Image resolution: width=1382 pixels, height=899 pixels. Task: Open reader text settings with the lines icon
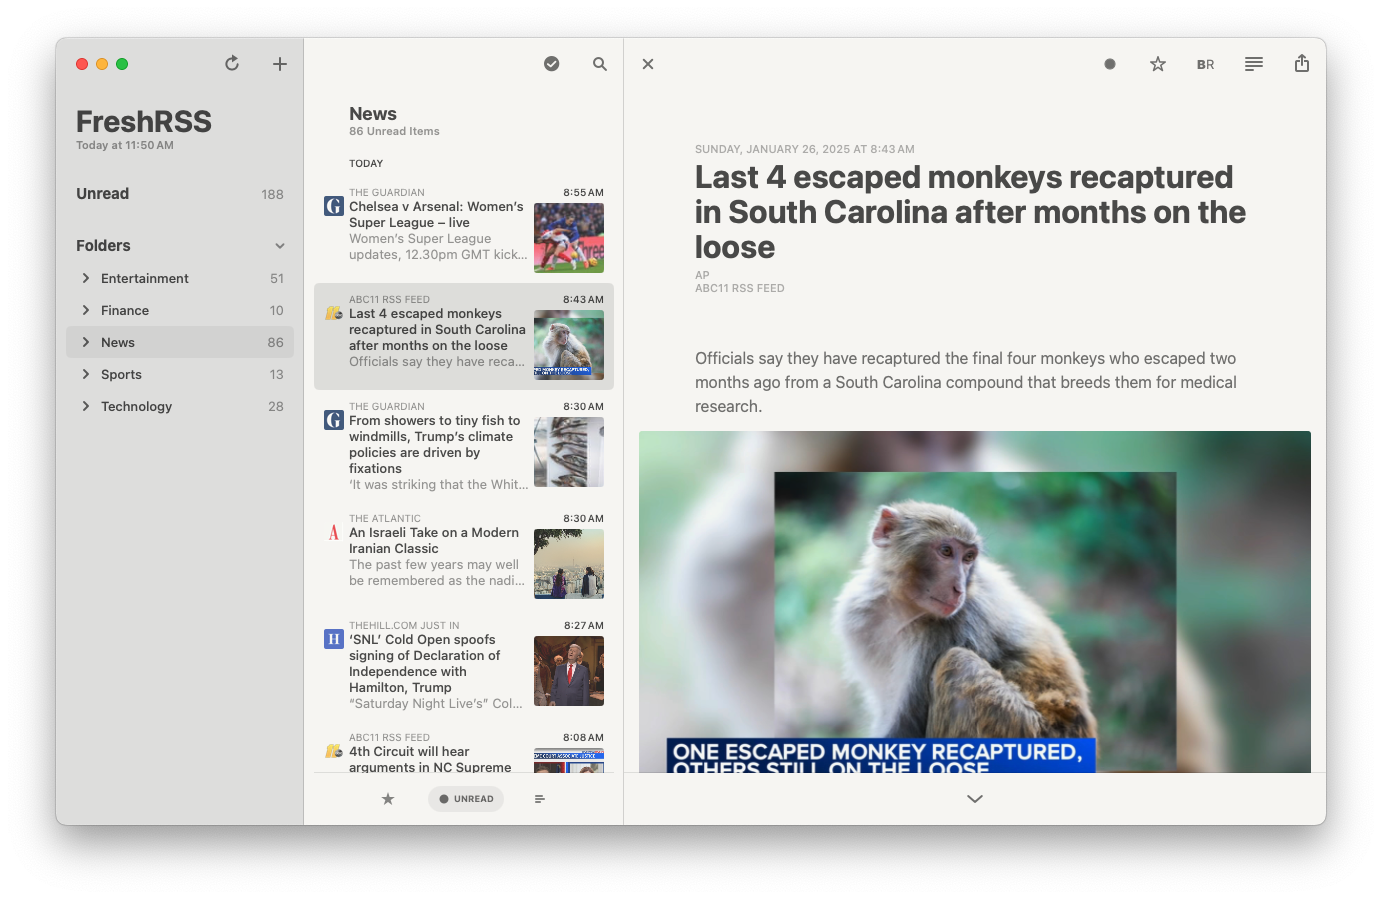(1253, 63)
